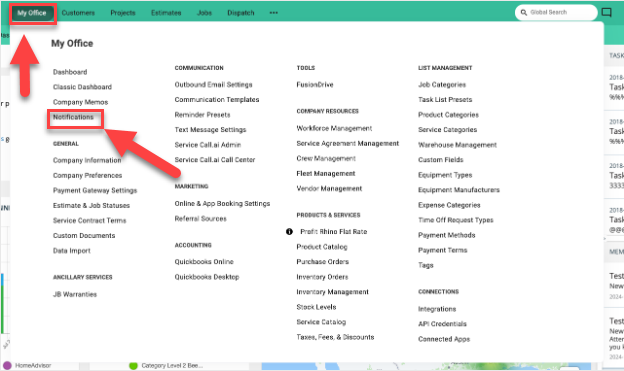Open Service Contract Terms
Viewport: 624px width, 371px height.
tap(90, 221)
